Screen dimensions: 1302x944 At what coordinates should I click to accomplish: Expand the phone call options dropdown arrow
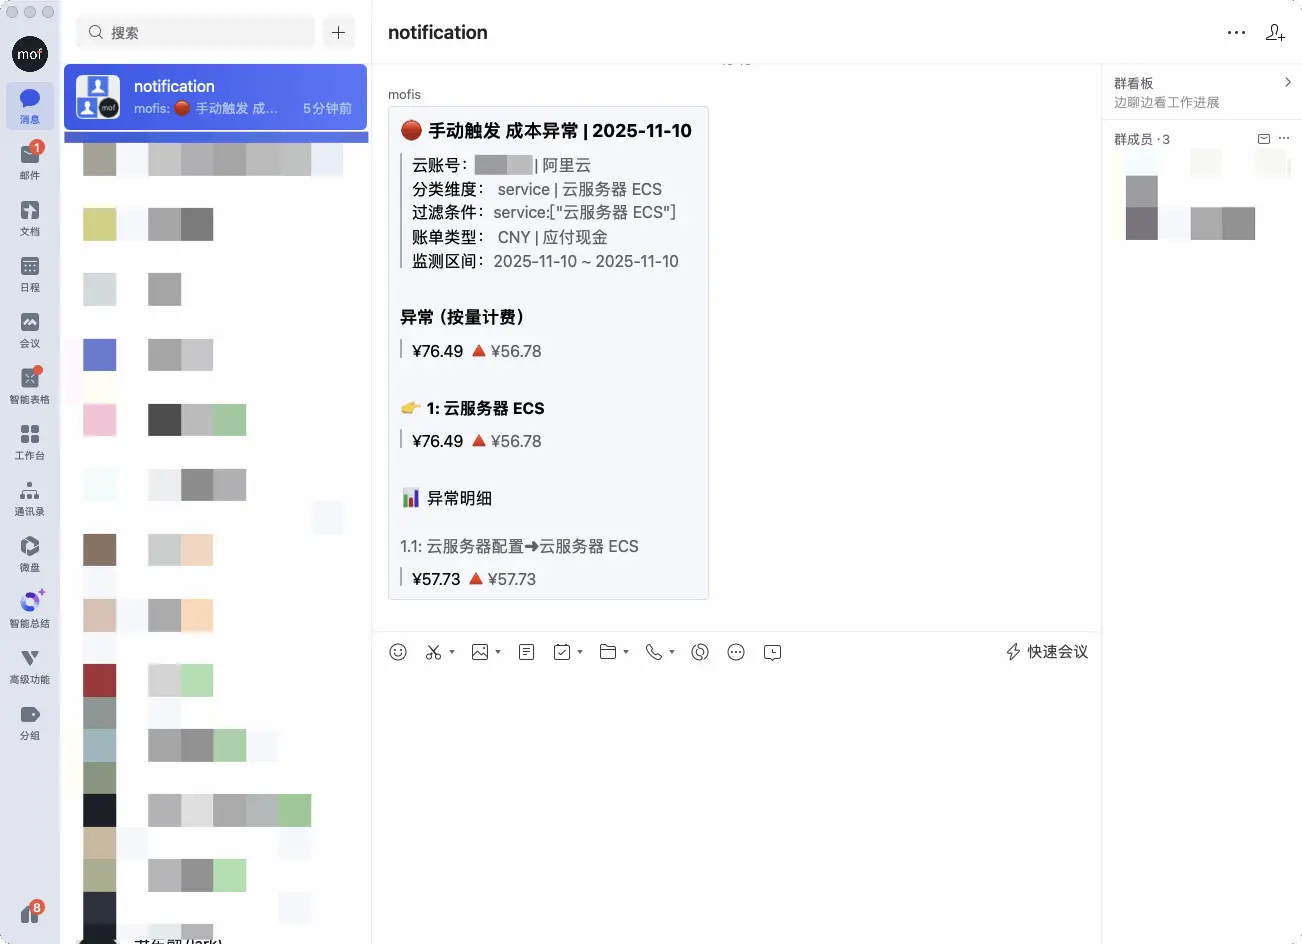coord(672,652)
